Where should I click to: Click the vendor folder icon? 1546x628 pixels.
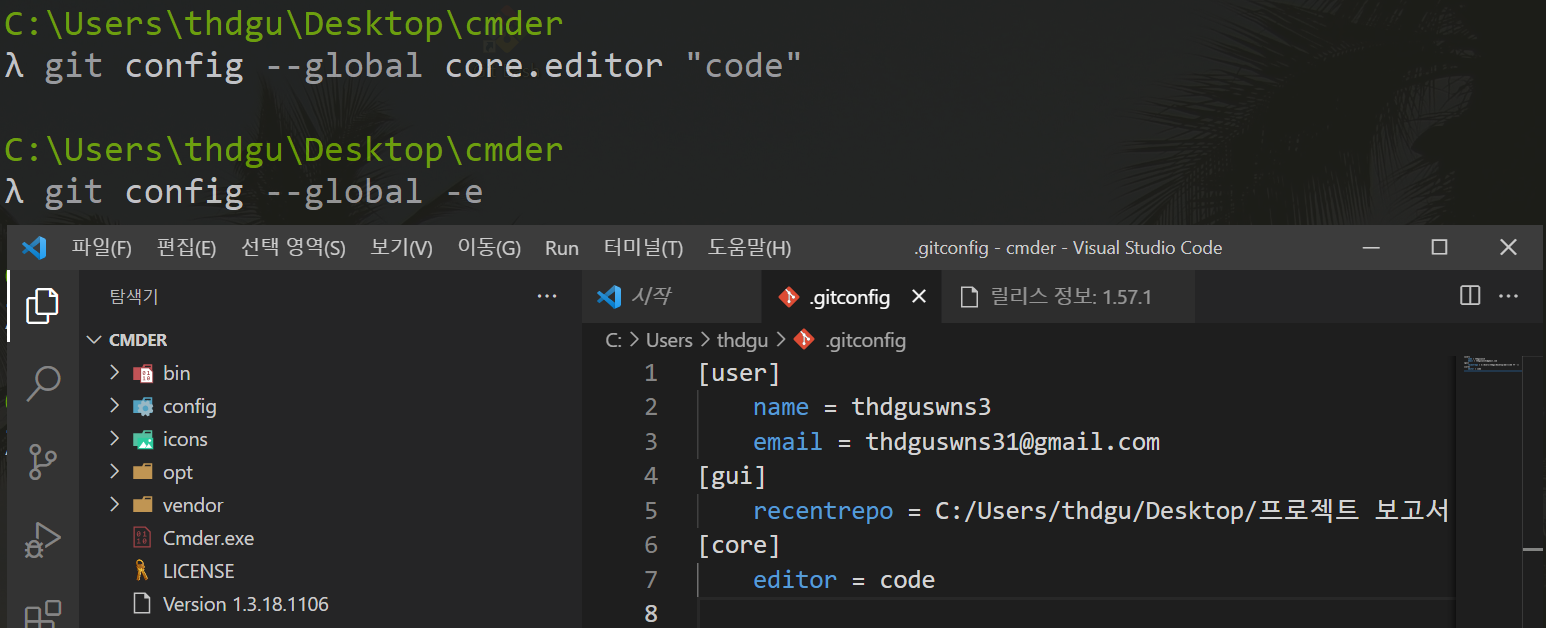click(x=143, y=505)
